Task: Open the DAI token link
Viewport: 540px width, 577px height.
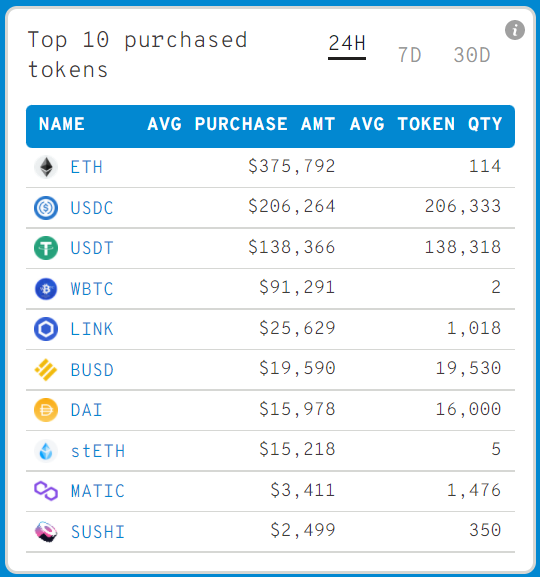Action: click(87, 410)
